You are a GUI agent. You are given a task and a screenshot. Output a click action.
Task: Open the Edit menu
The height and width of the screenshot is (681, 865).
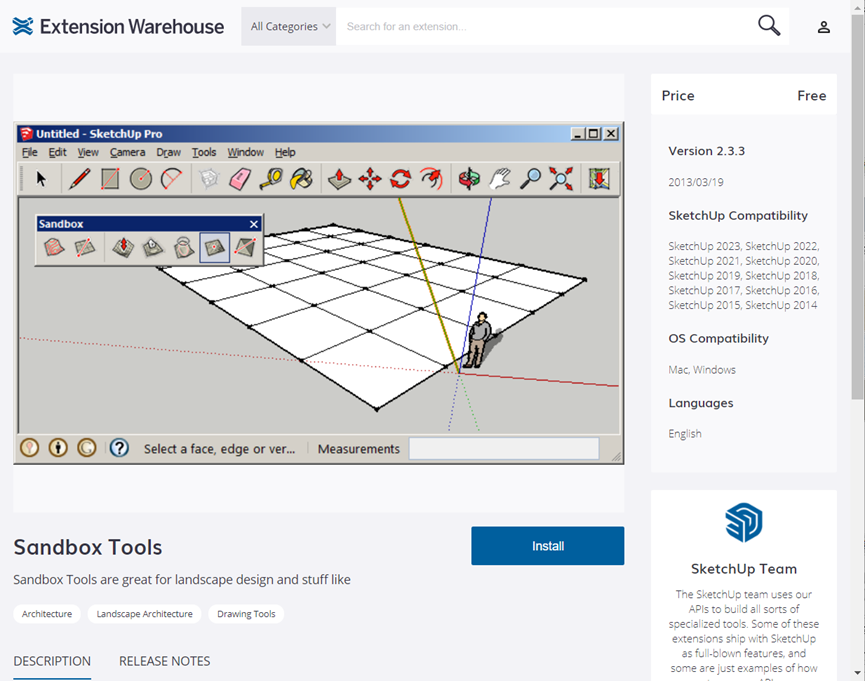pyautogui.click(x=57, y=152)
